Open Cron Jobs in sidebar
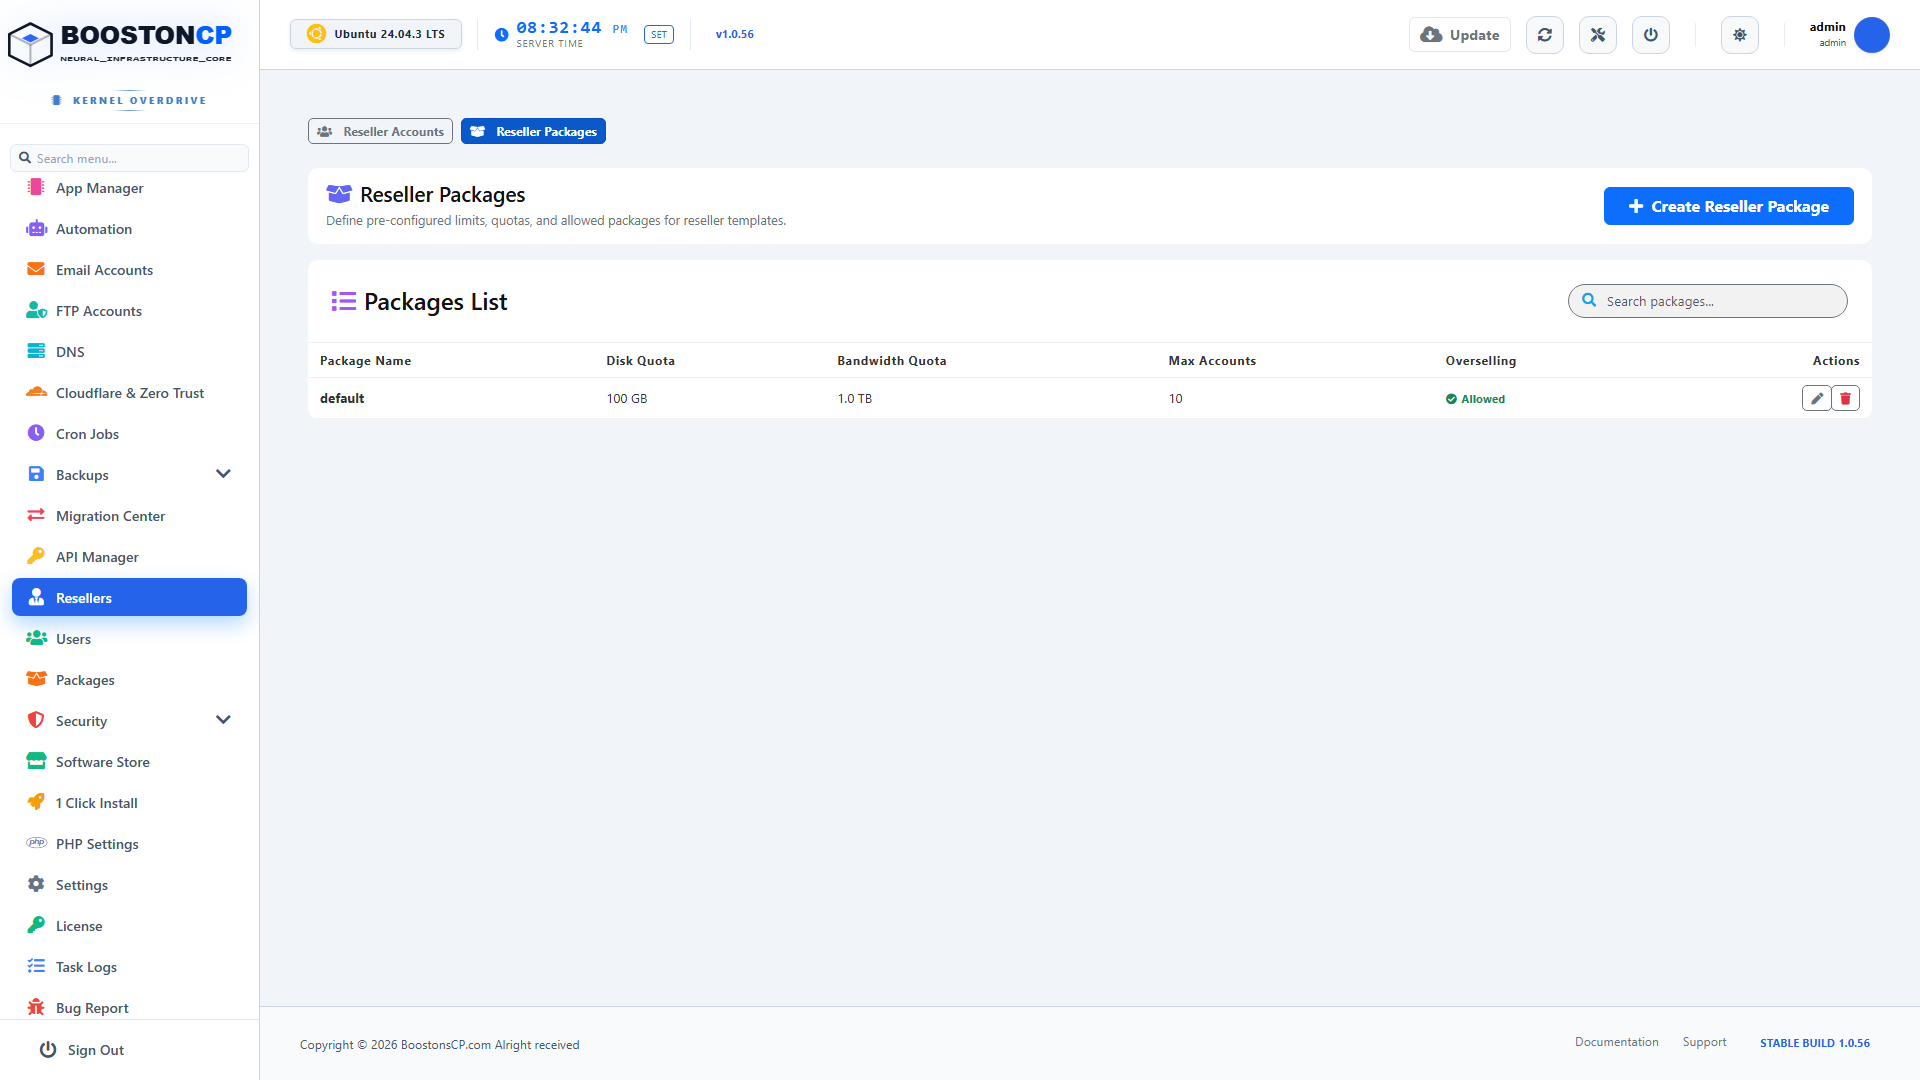 [129, 434]
